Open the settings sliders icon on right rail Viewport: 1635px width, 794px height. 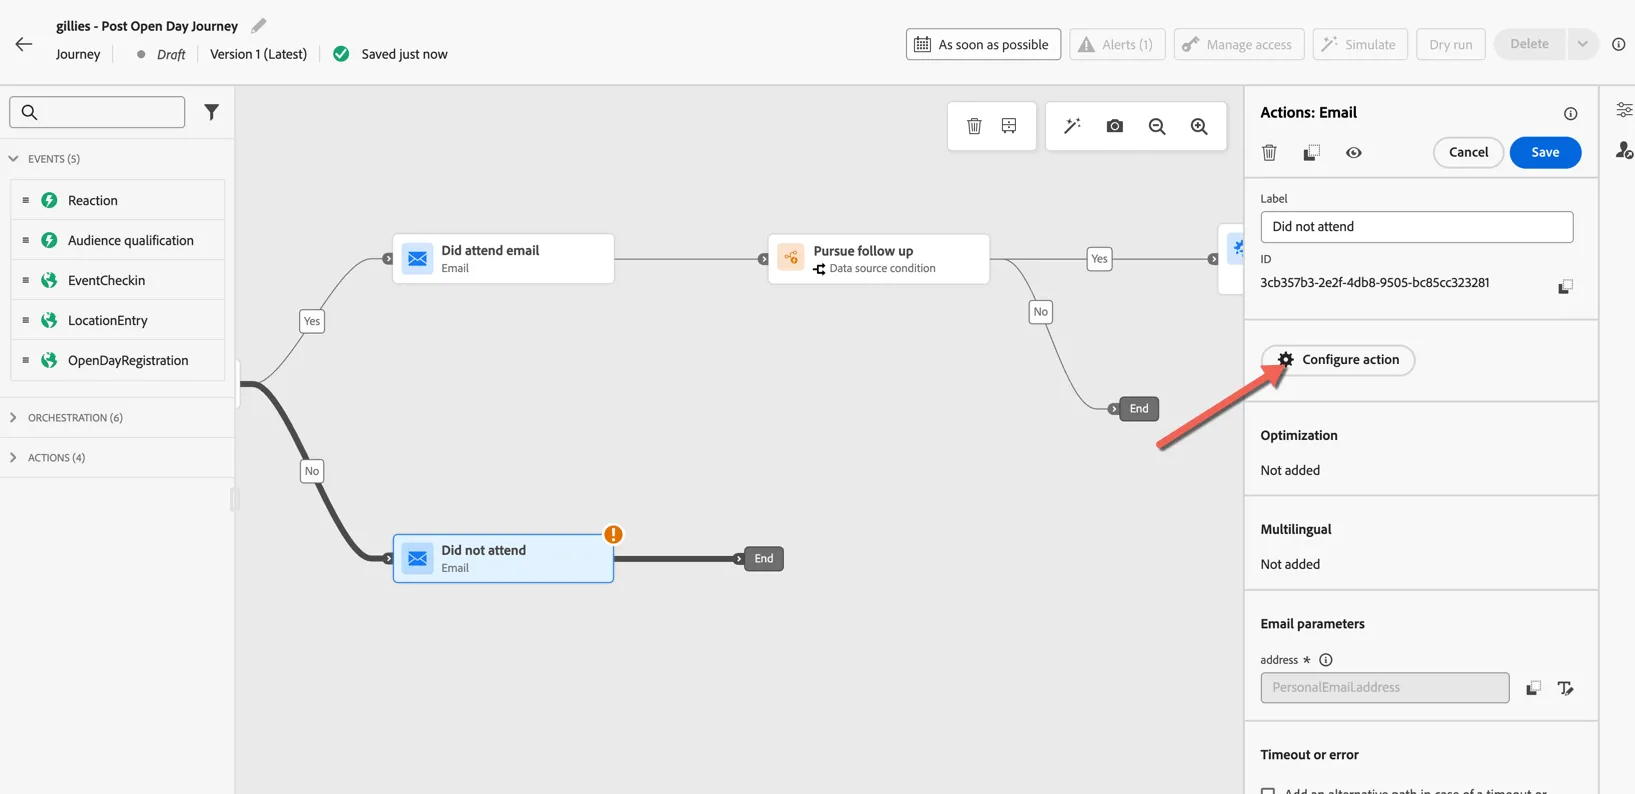coord(1624,110)
